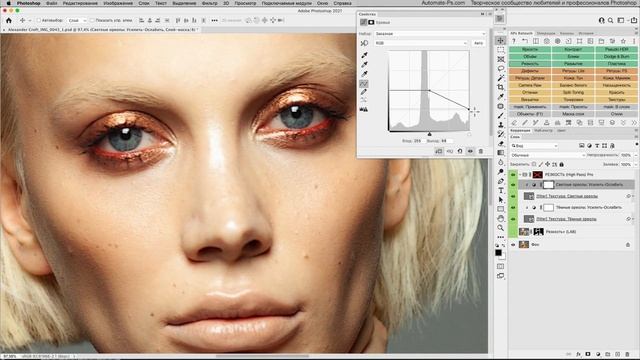Open the Изображение menu
This screenshot has height=360, width=640.
click(x=118, y=3)
